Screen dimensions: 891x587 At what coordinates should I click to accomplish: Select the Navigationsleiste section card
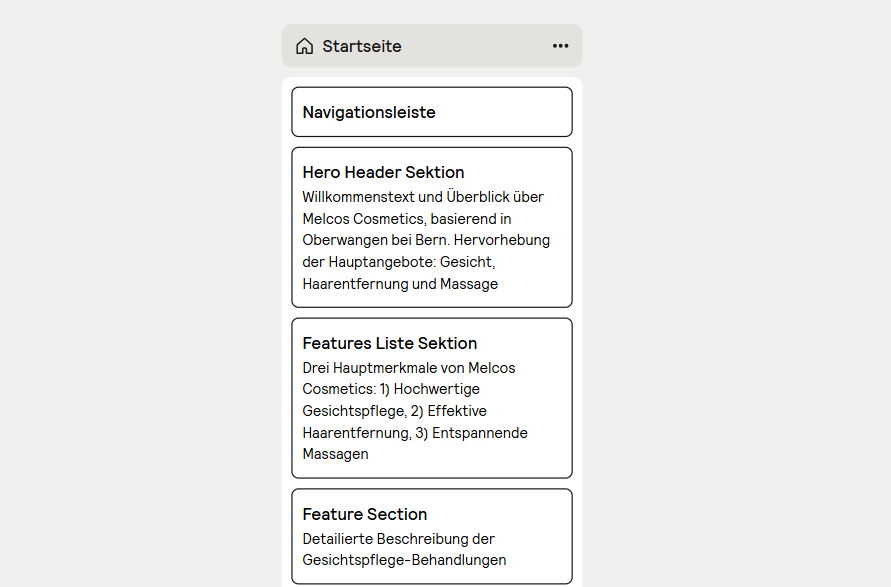coord(432,112)
